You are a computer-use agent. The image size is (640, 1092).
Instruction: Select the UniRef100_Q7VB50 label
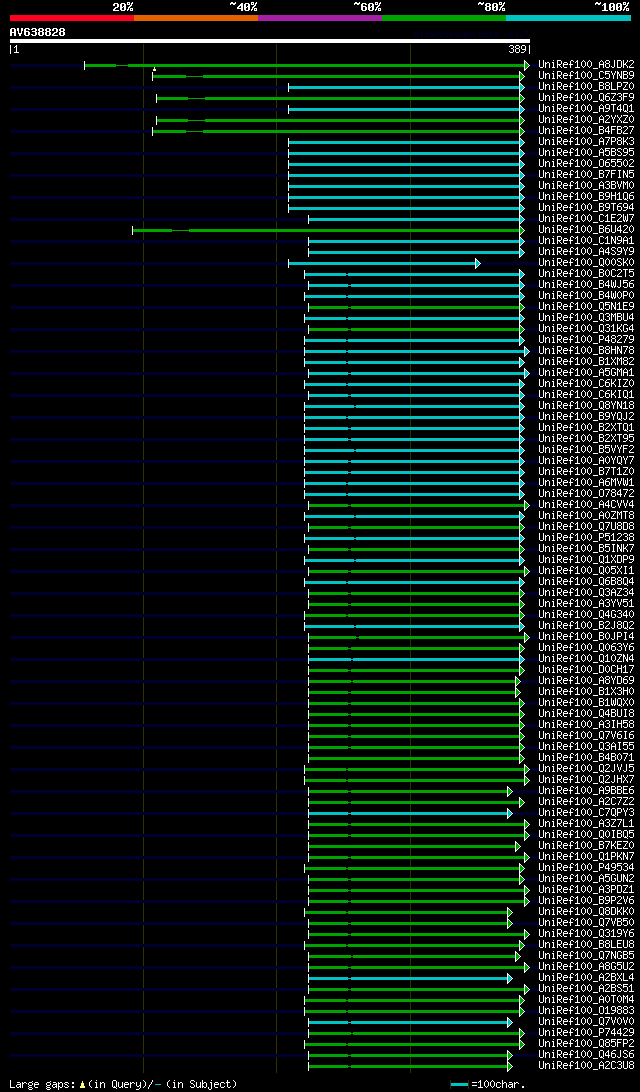tap(586, 923)
